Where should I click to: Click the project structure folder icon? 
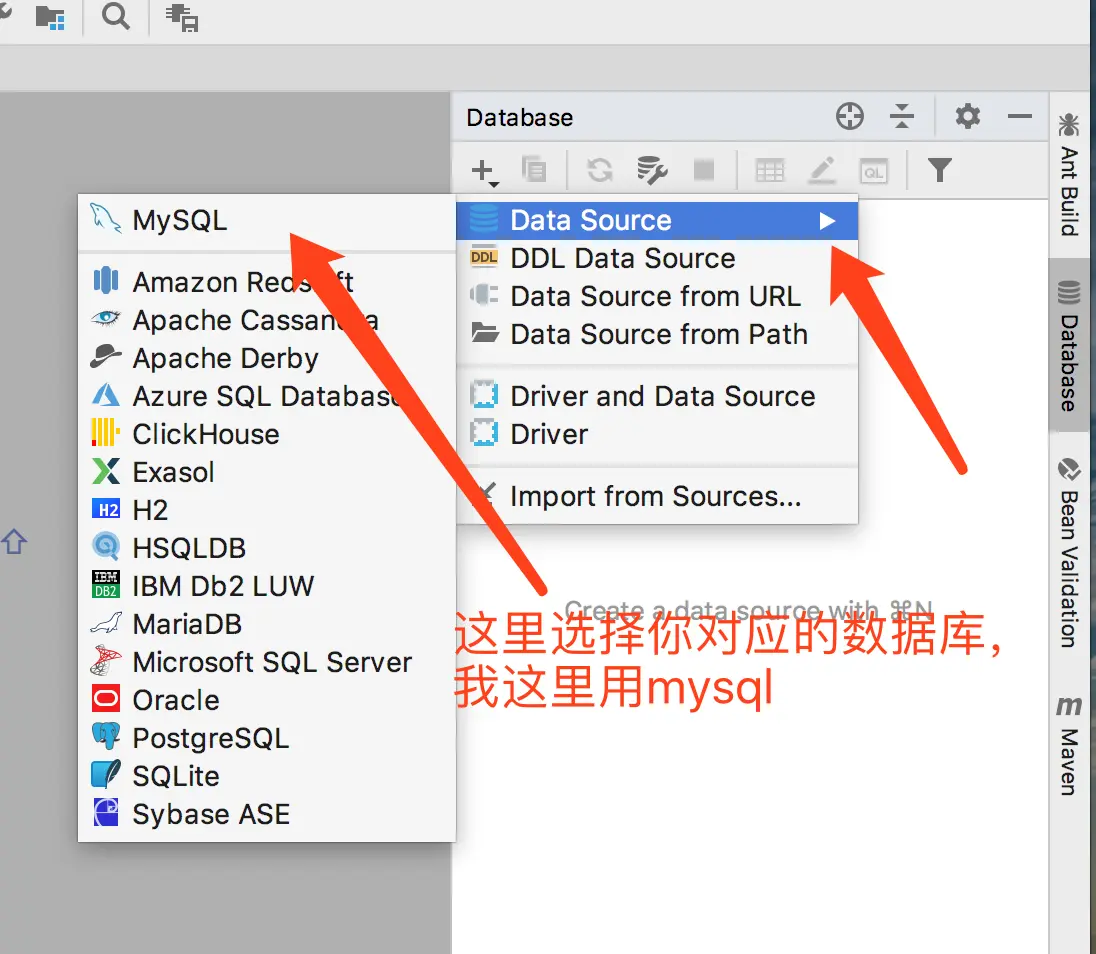(x=50, y=17)
